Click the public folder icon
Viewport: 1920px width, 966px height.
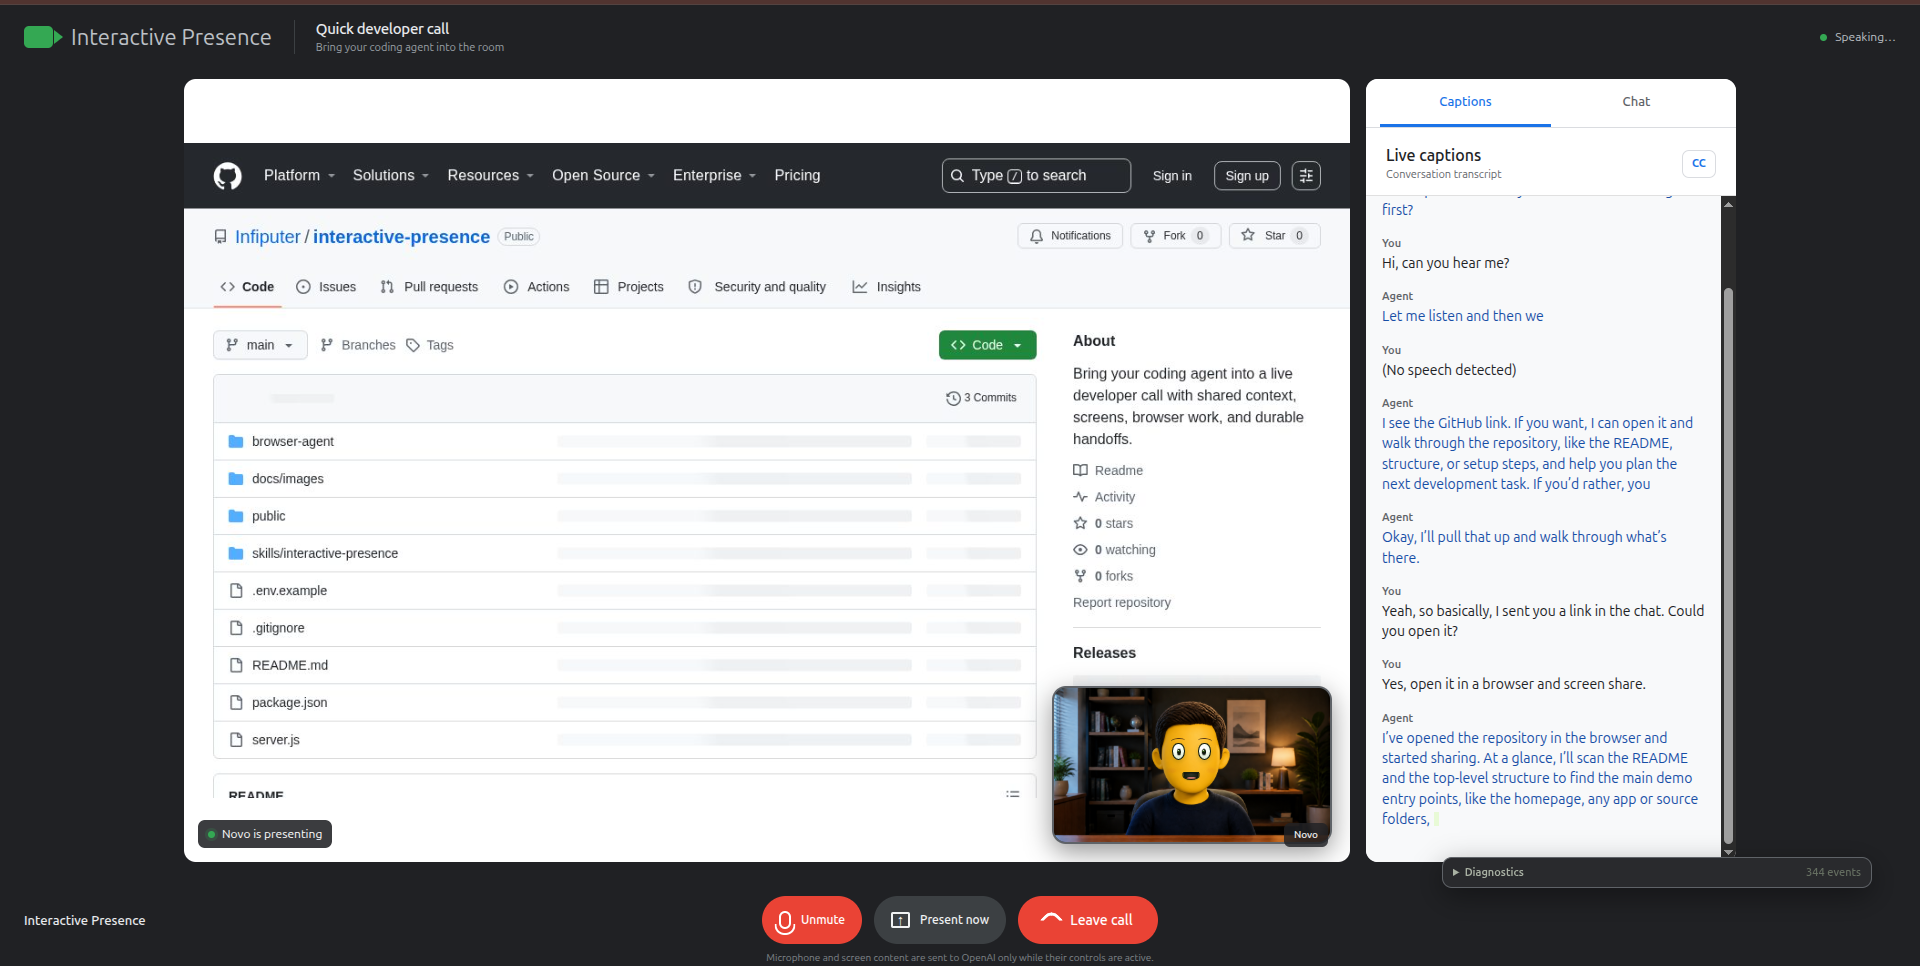[236, 516]
